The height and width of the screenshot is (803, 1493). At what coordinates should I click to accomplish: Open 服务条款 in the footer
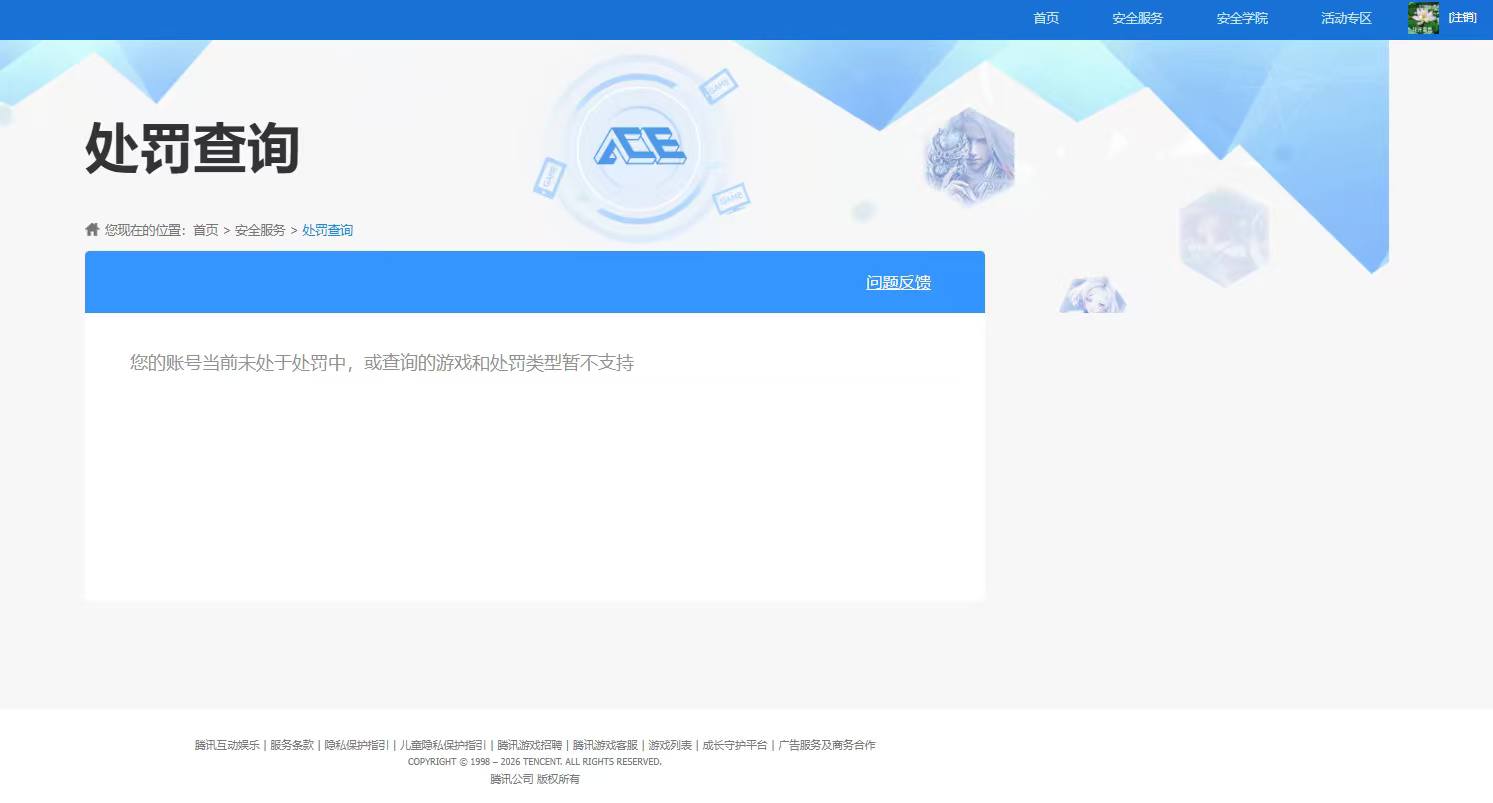click(x=290, y=745)
